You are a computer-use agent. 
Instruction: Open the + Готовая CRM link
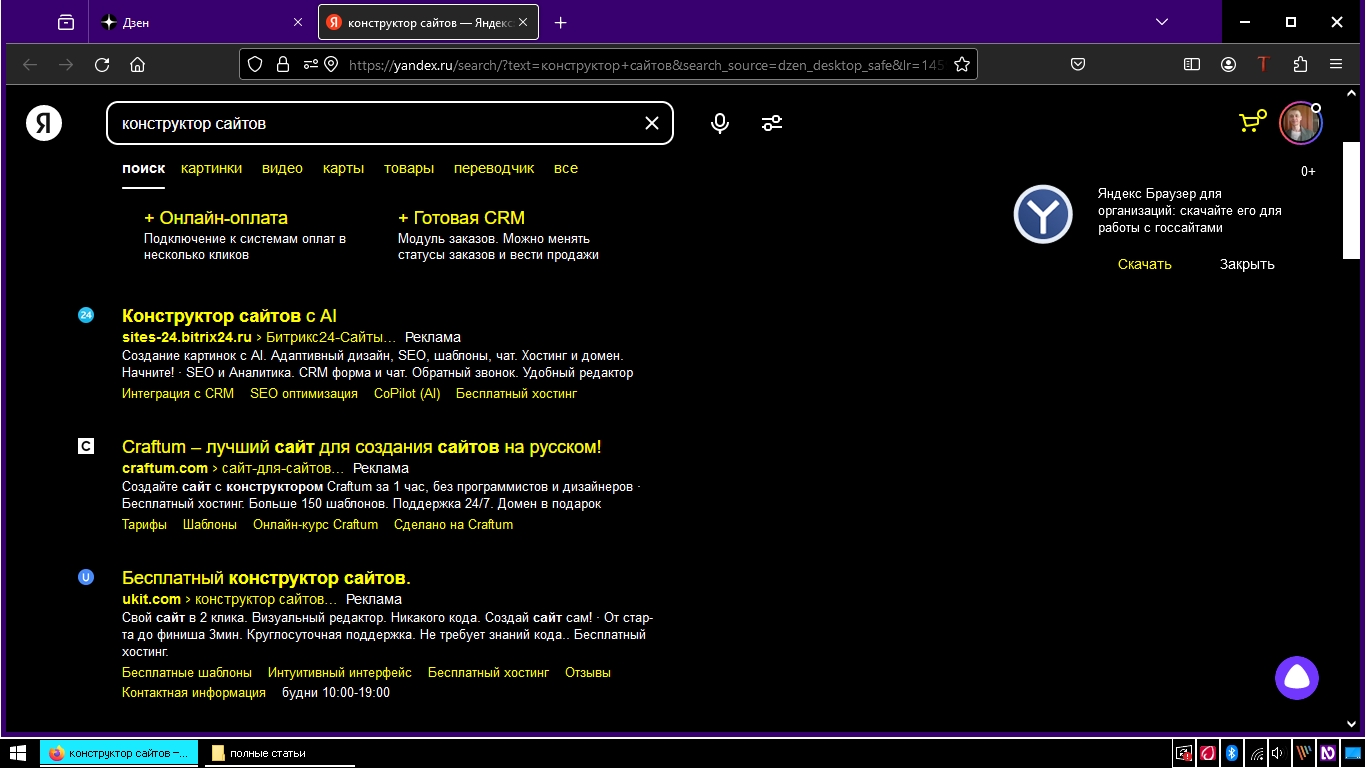click(x=461, y=218)
